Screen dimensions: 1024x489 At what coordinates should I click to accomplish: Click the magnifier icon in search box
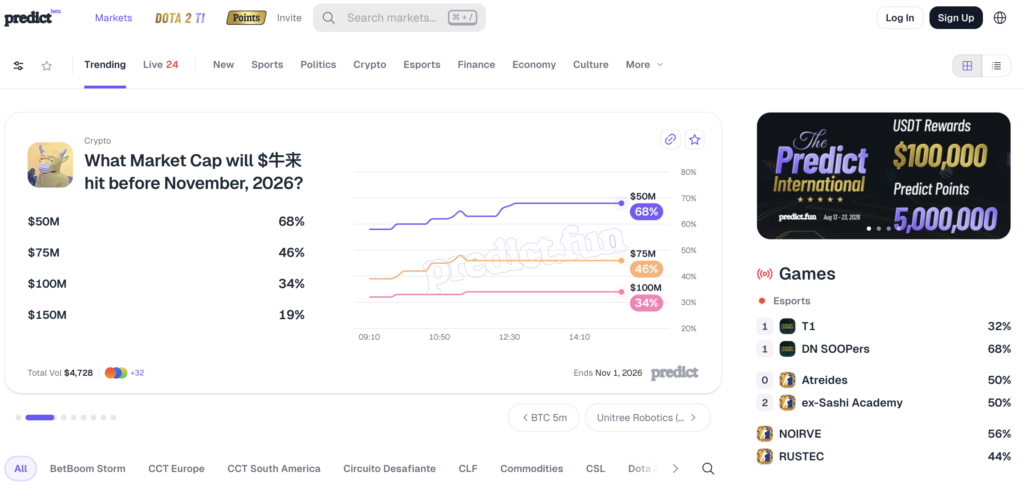(x=329, y=18)
